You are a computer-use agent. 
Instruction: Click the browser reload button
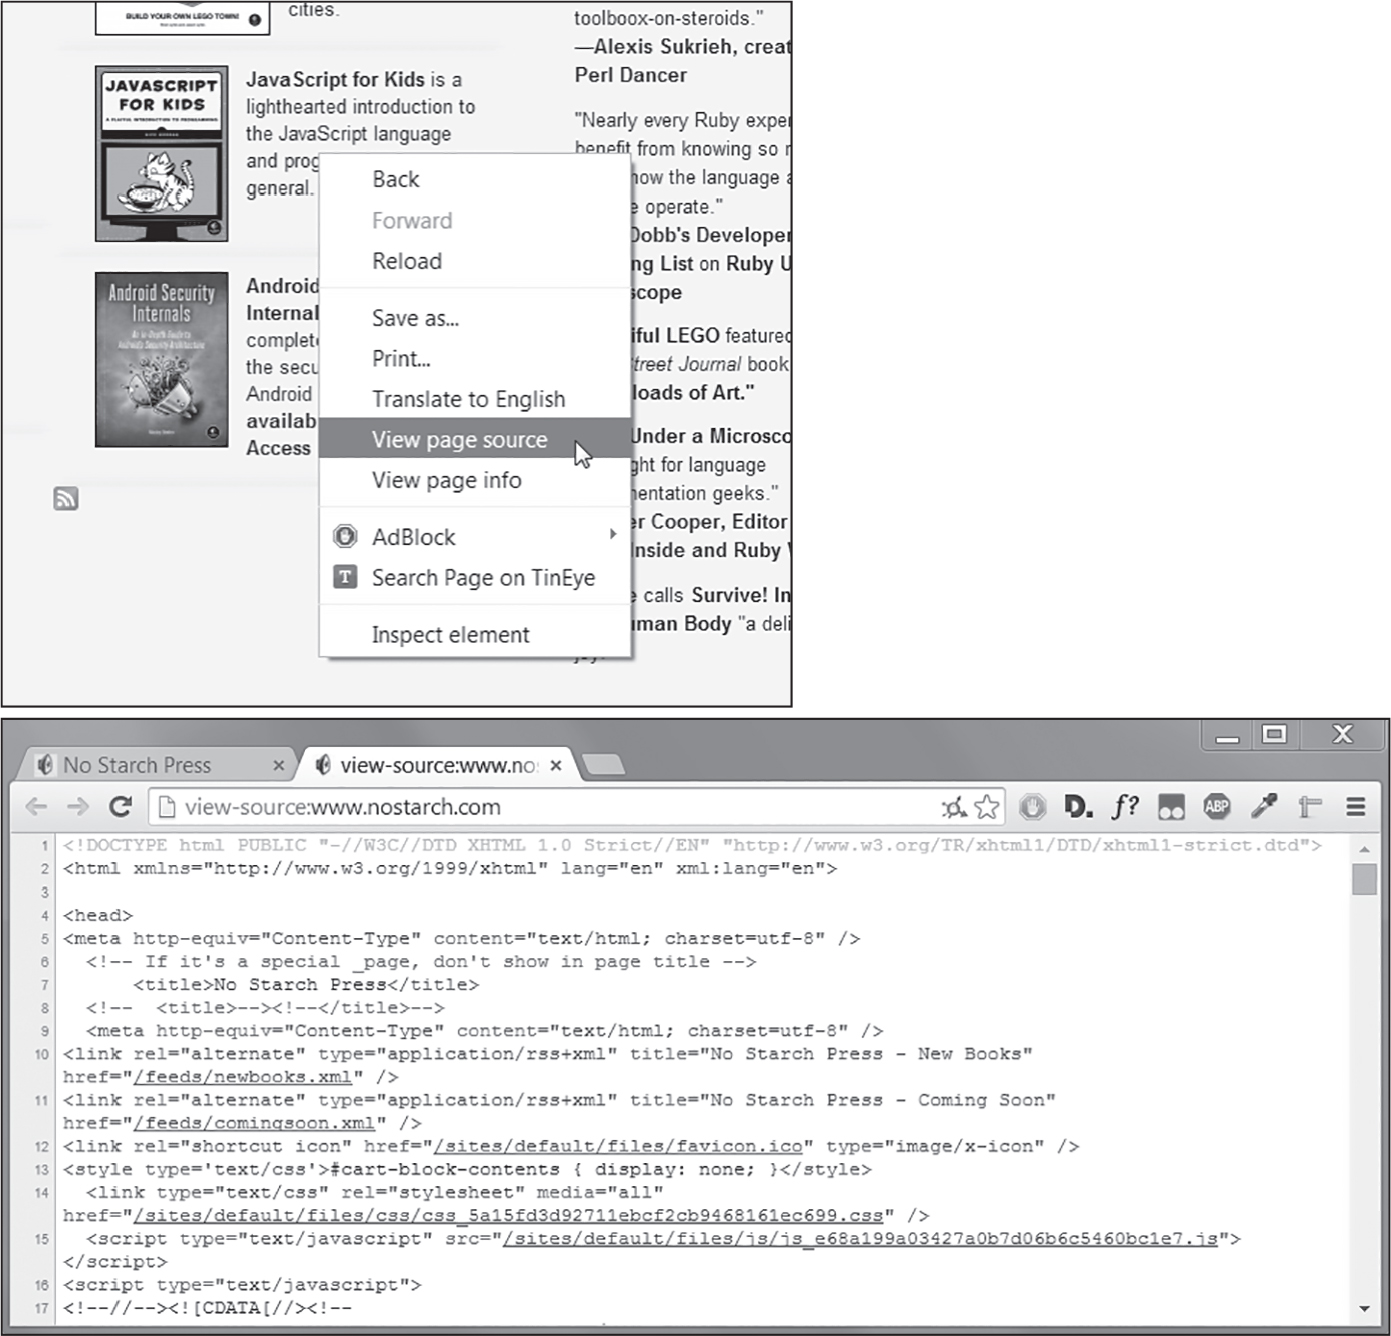pos(120,807)
